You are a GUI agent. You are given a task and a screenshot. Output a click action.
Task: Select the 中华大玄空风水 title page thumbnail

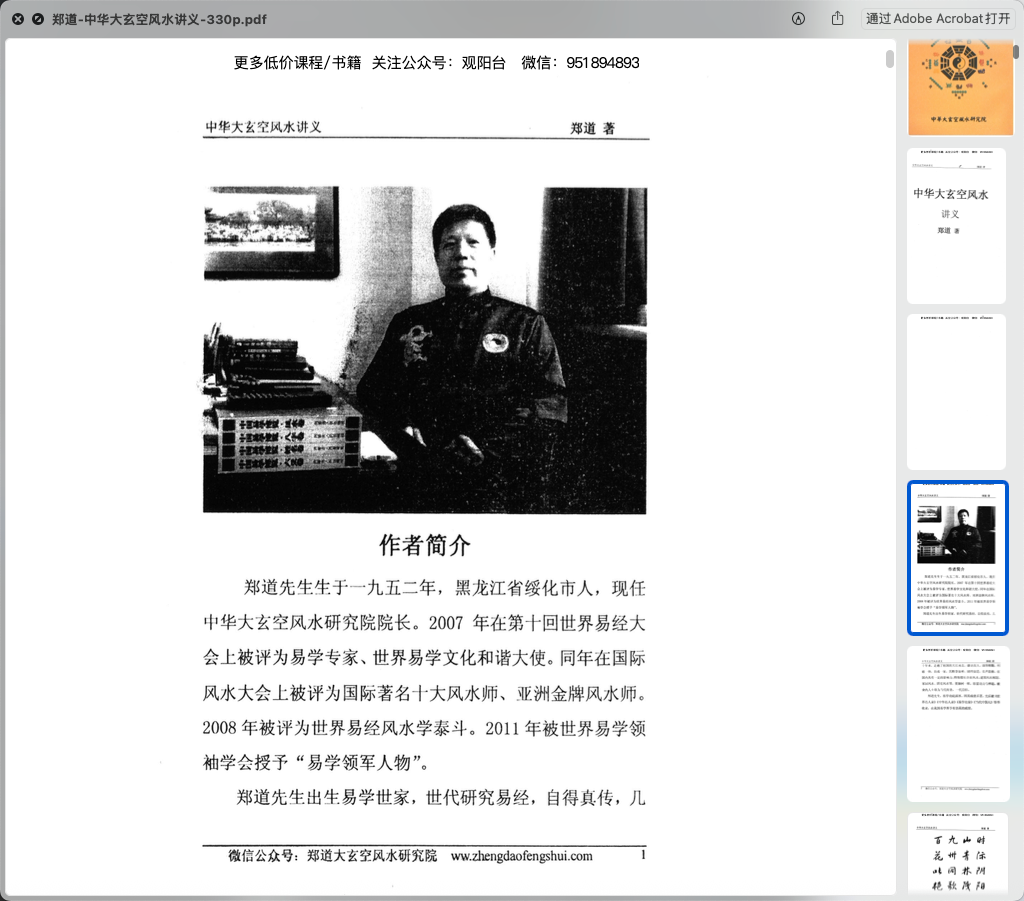955,226
